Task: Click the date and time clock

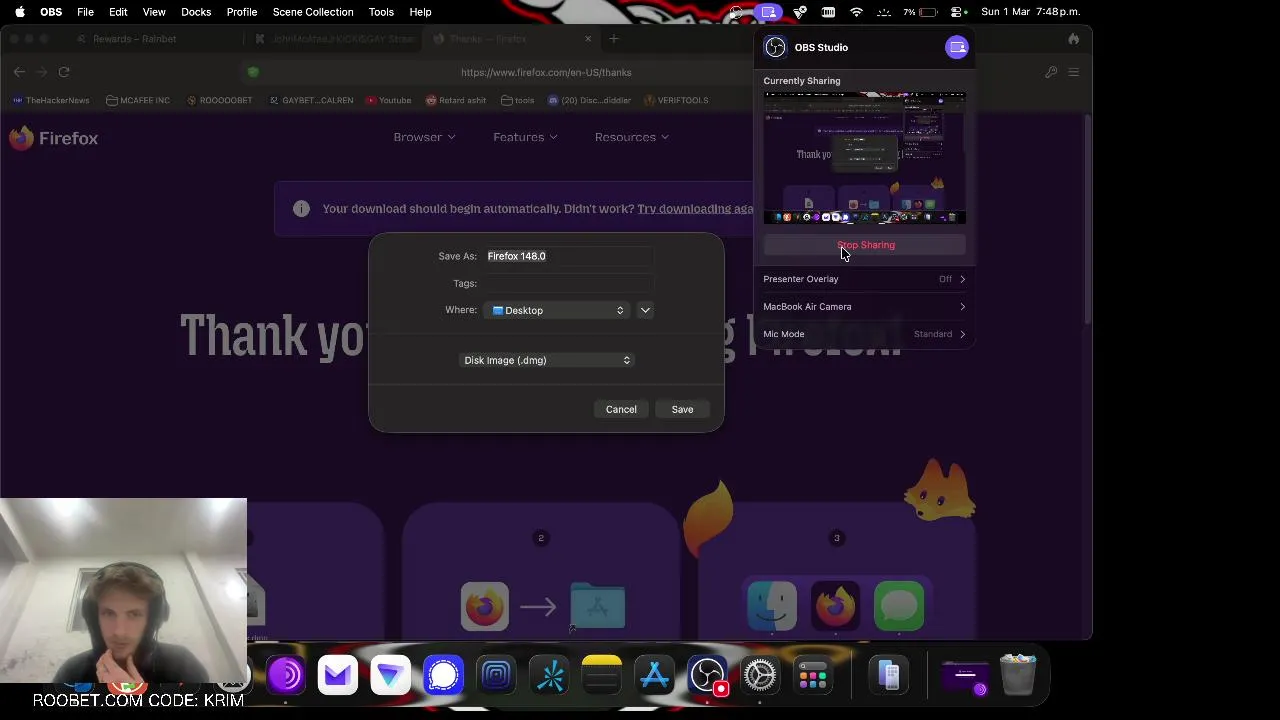Action: [x=1030, y=12]
